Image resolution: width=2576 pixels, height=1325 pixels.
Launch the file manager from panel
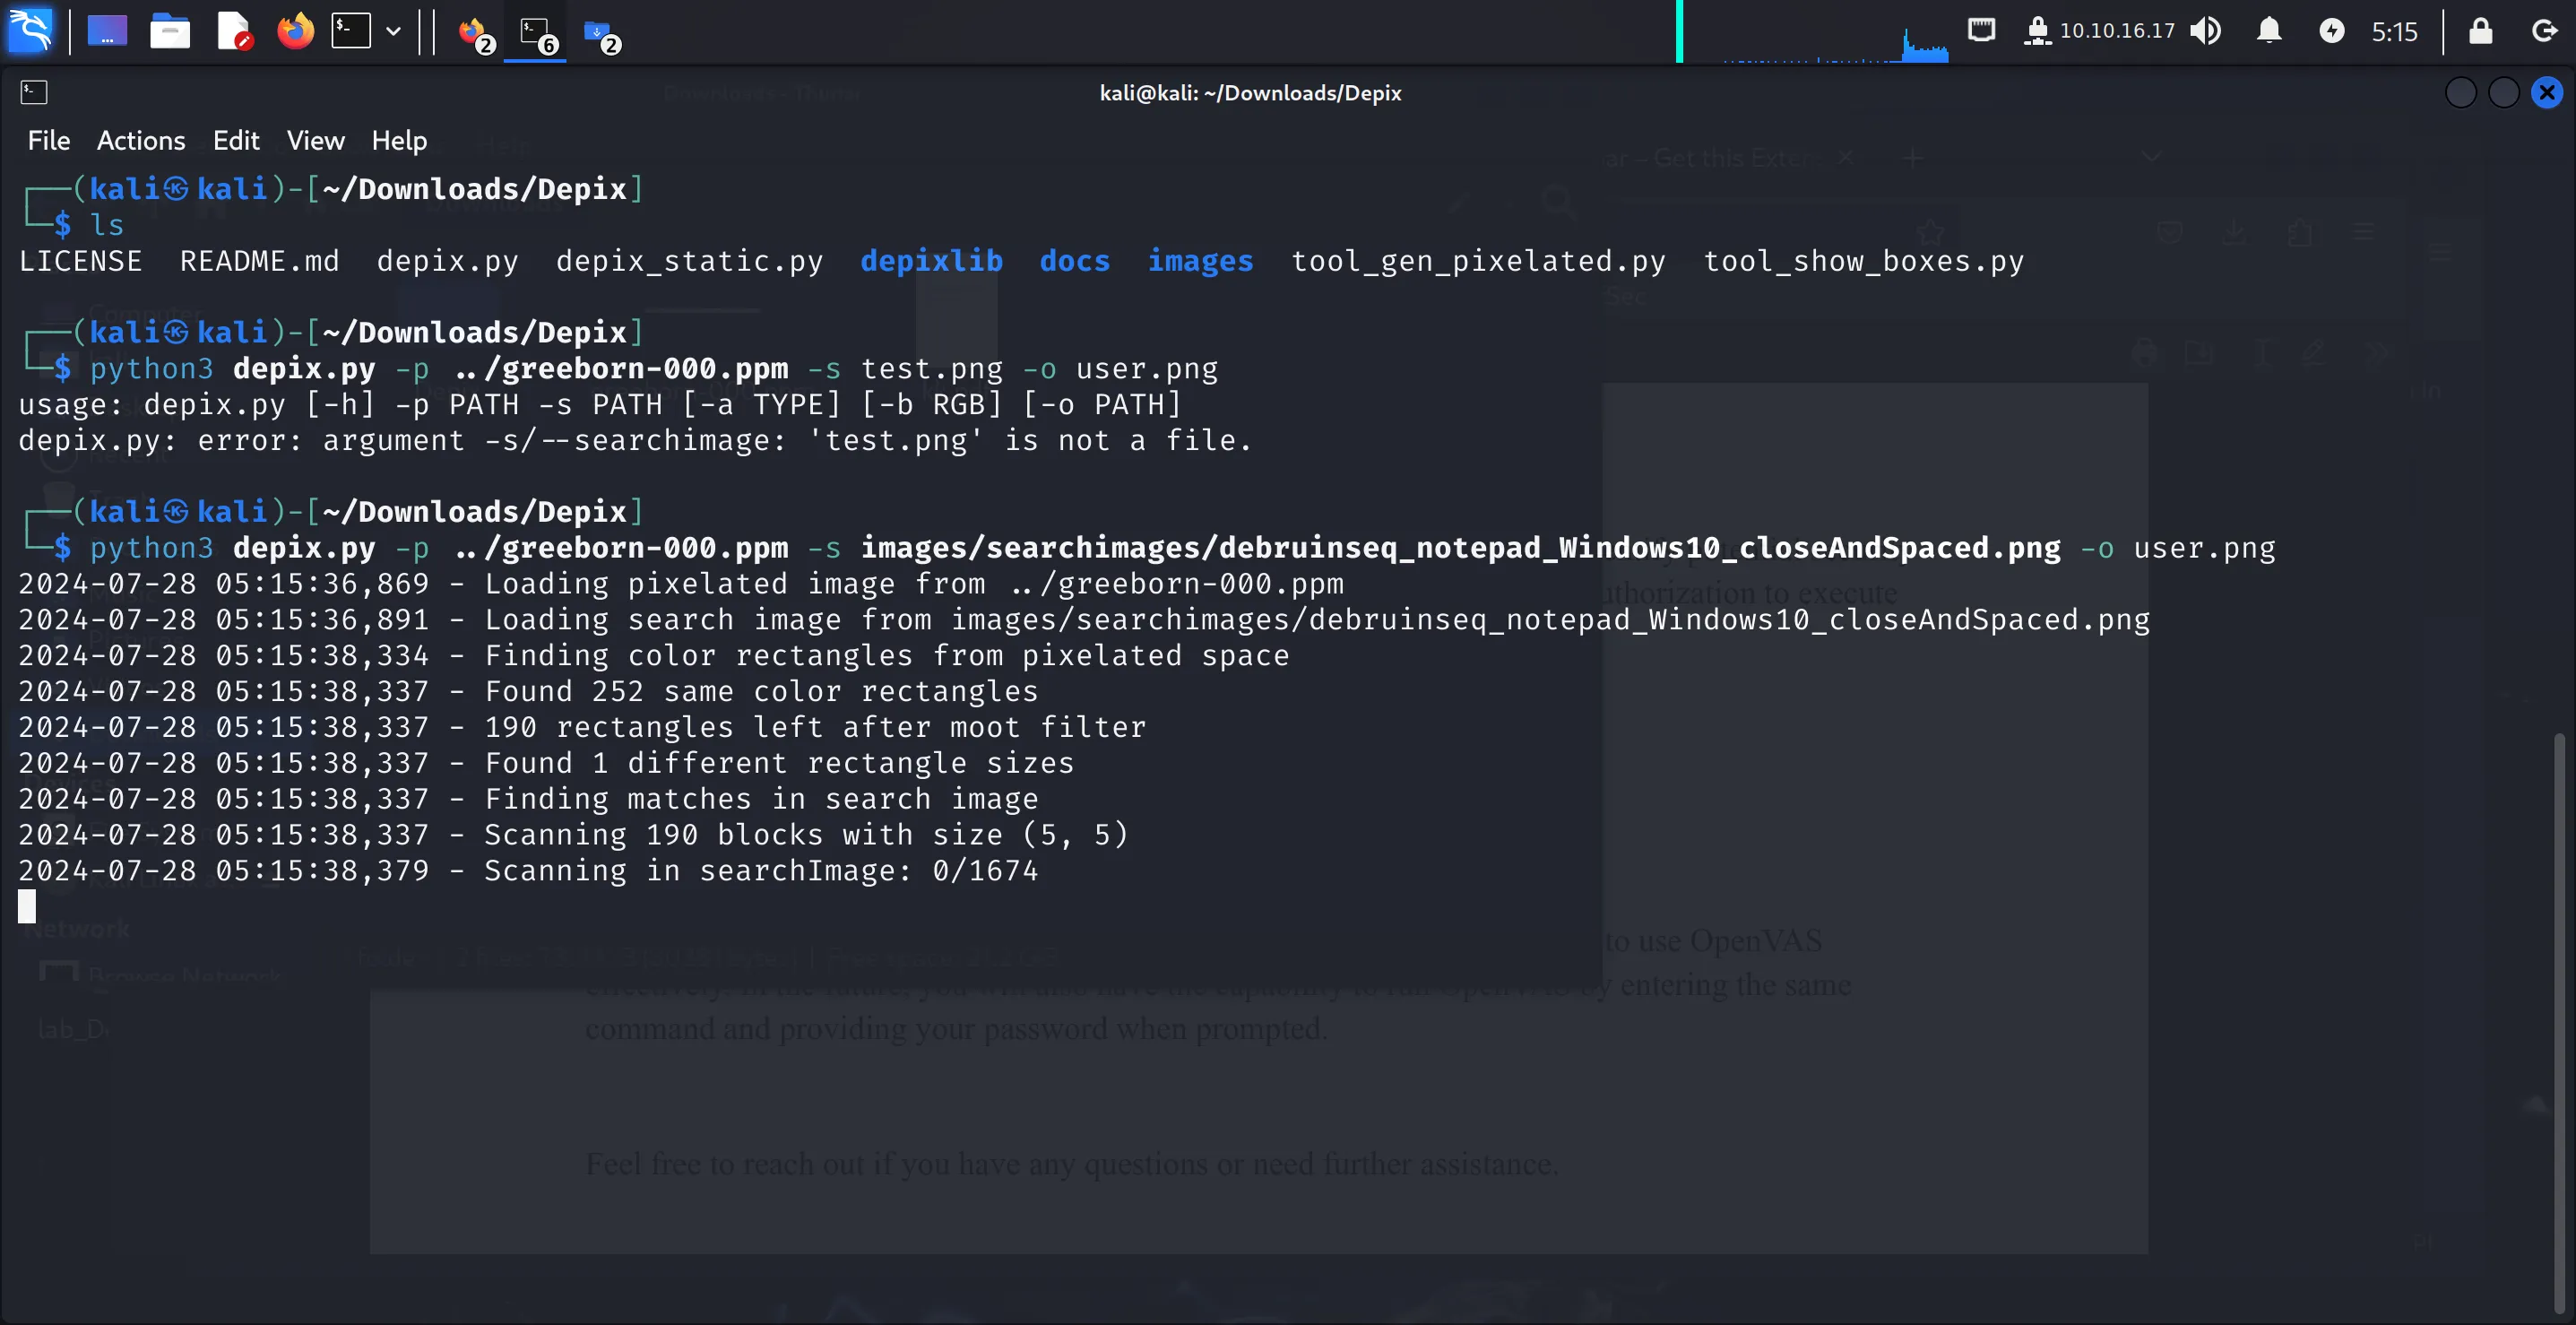pos(170,31)
